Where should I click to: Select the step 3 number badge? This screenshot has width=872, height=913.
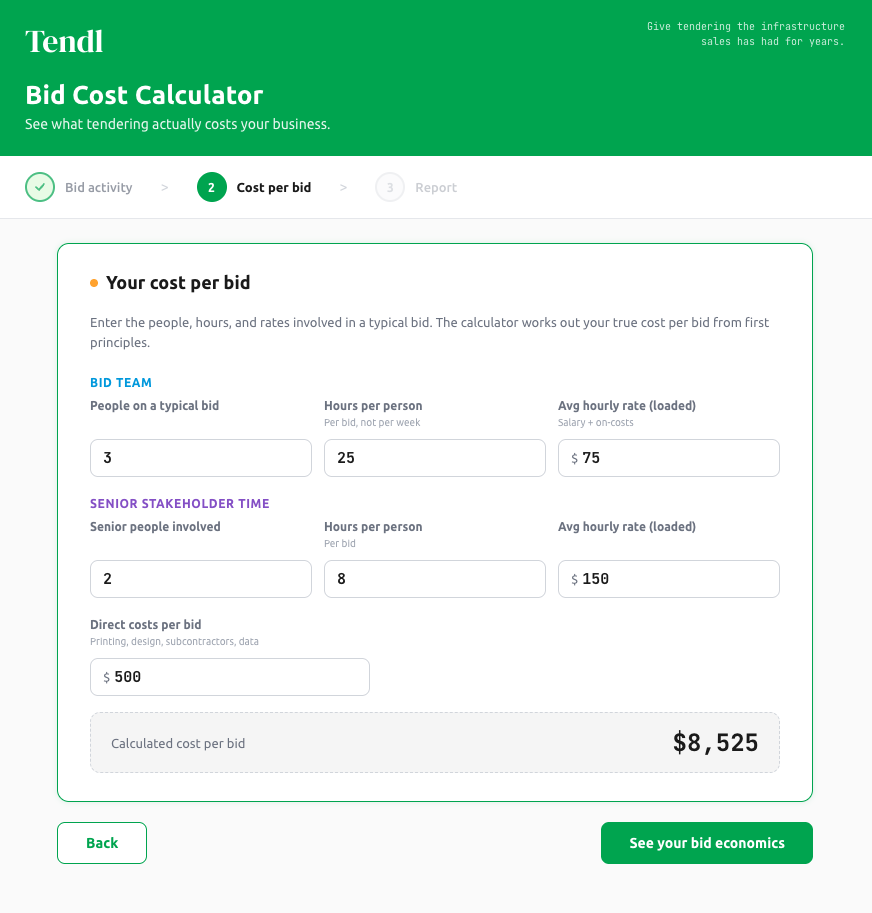[x=389, y=187]
